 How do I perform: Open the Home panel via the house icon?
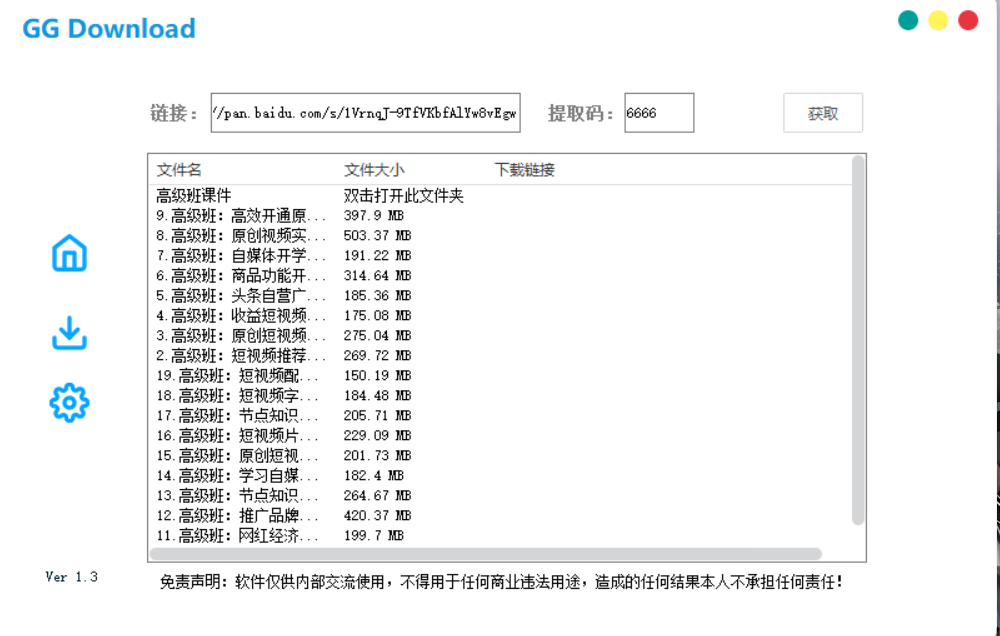point(67,254)
